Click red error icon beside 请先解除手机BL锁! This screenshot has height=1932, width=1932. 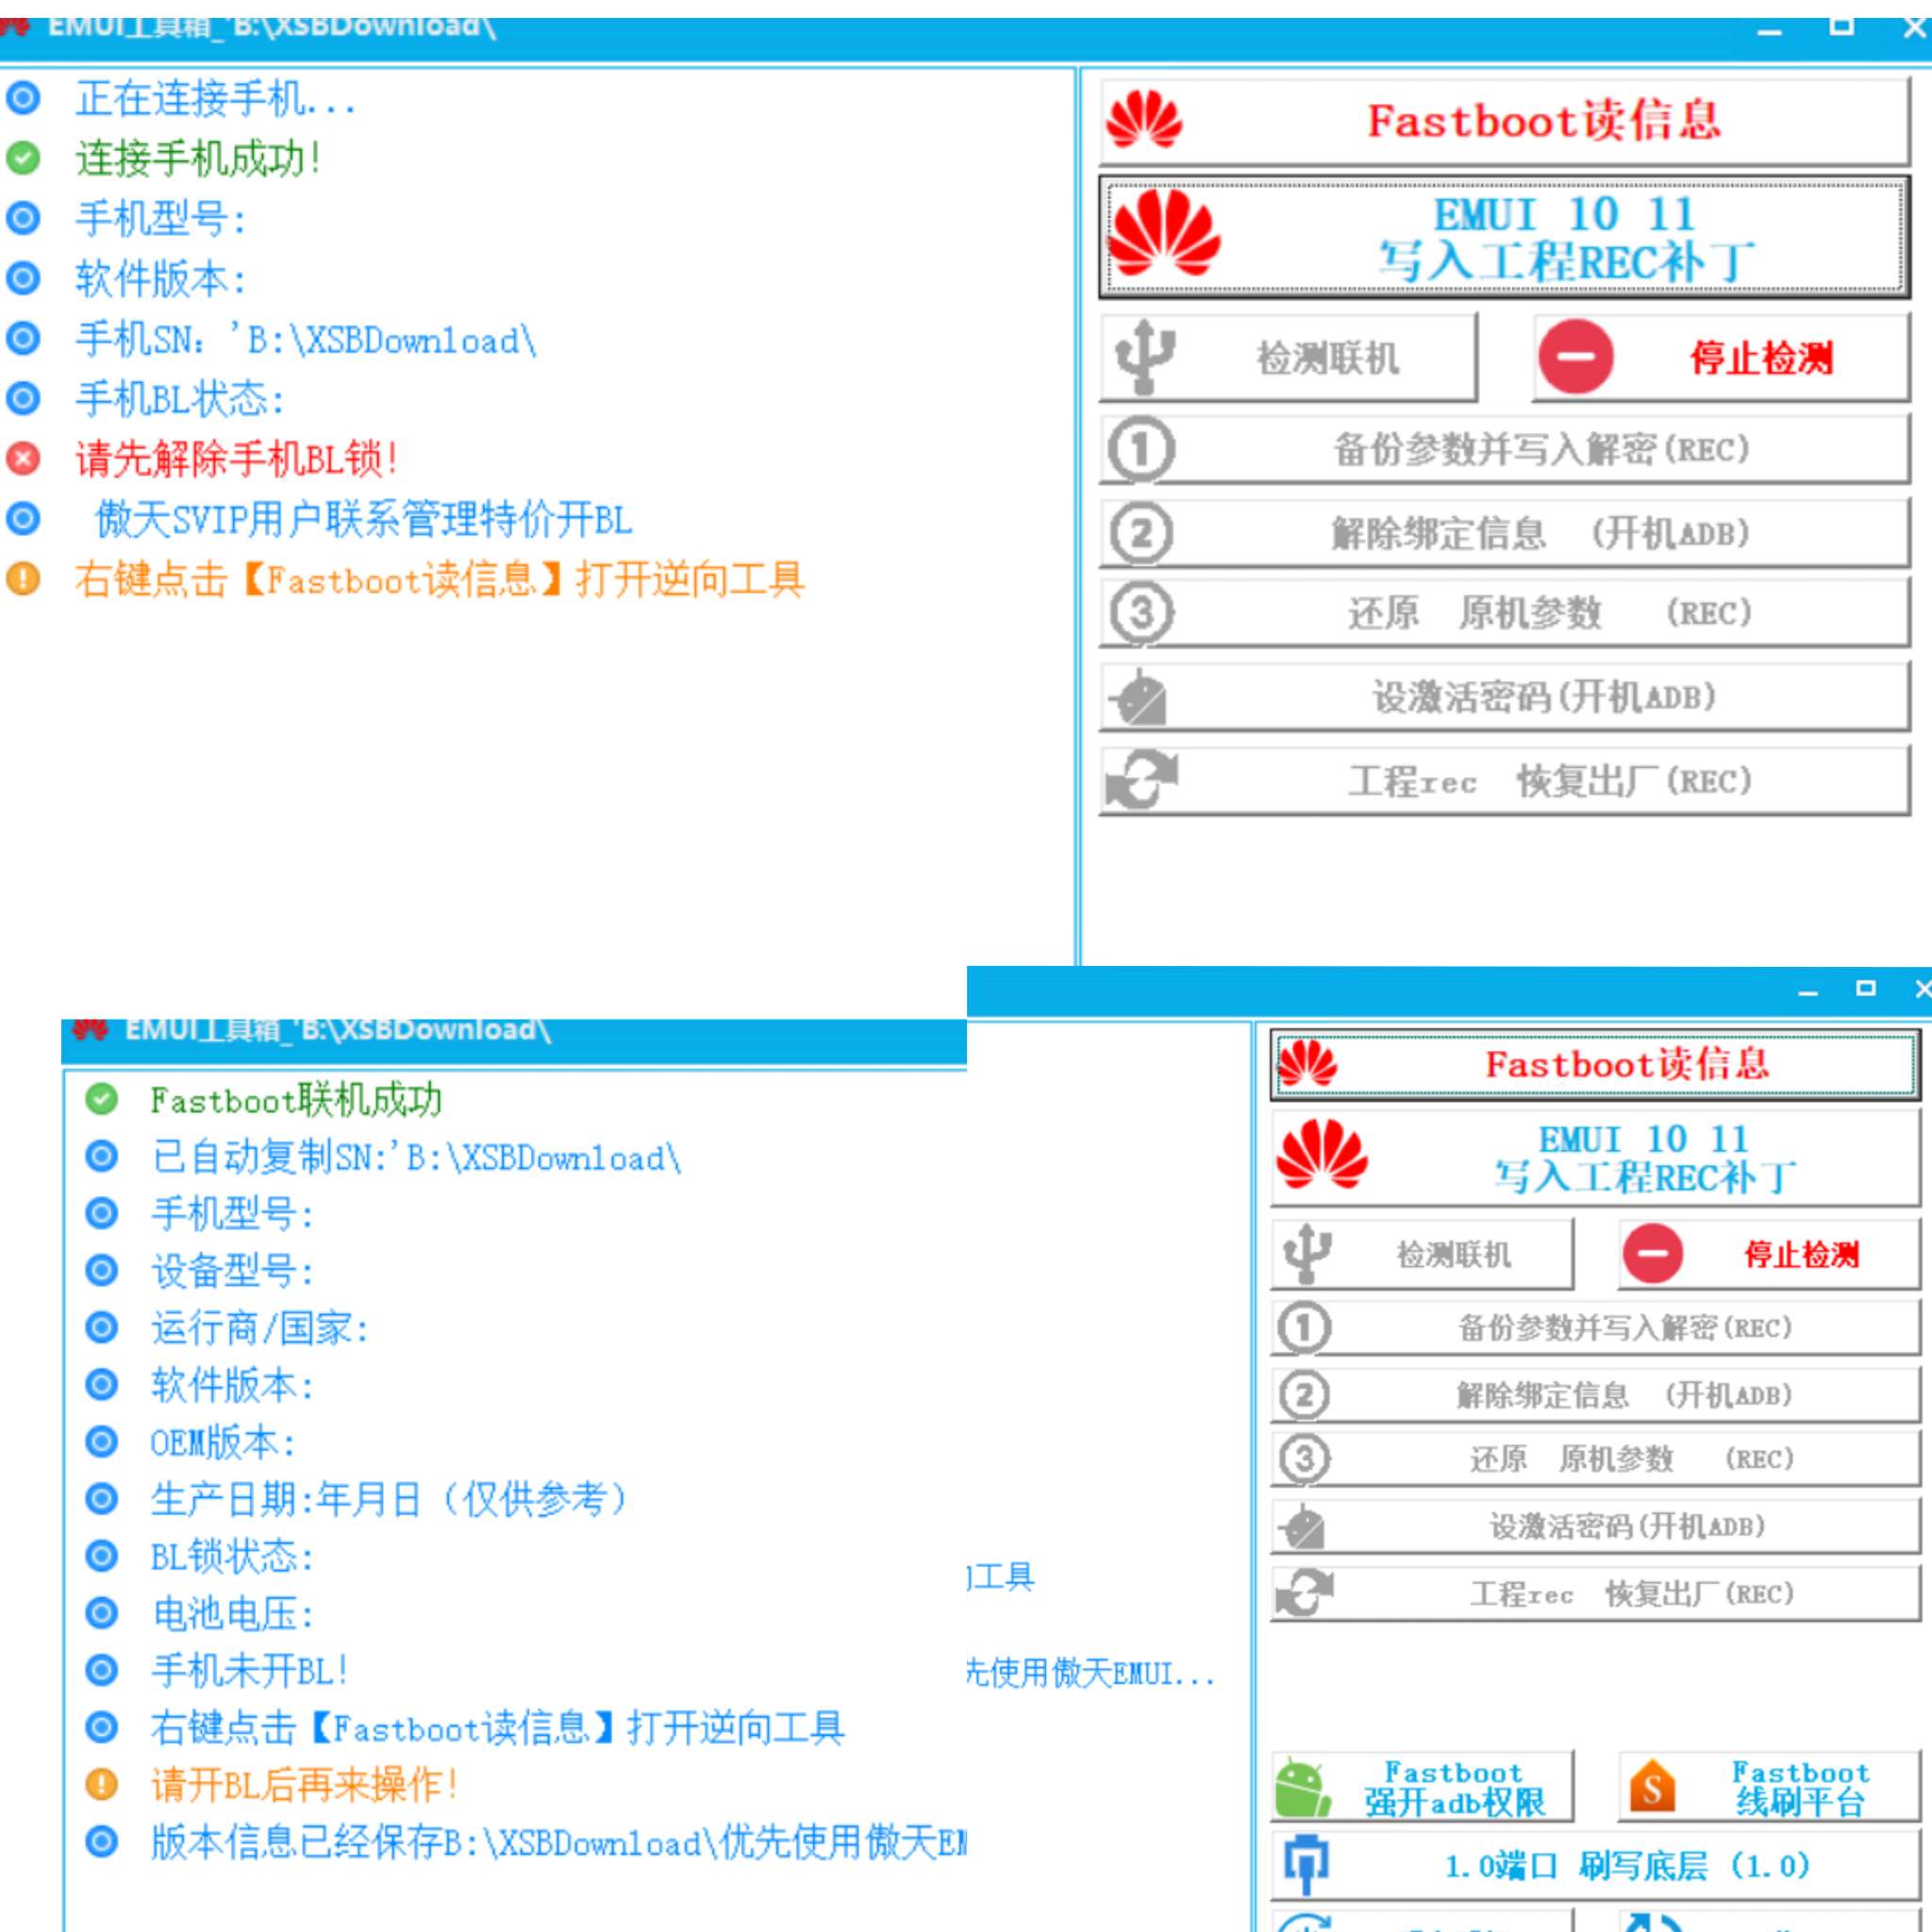[x=23, y=459]
